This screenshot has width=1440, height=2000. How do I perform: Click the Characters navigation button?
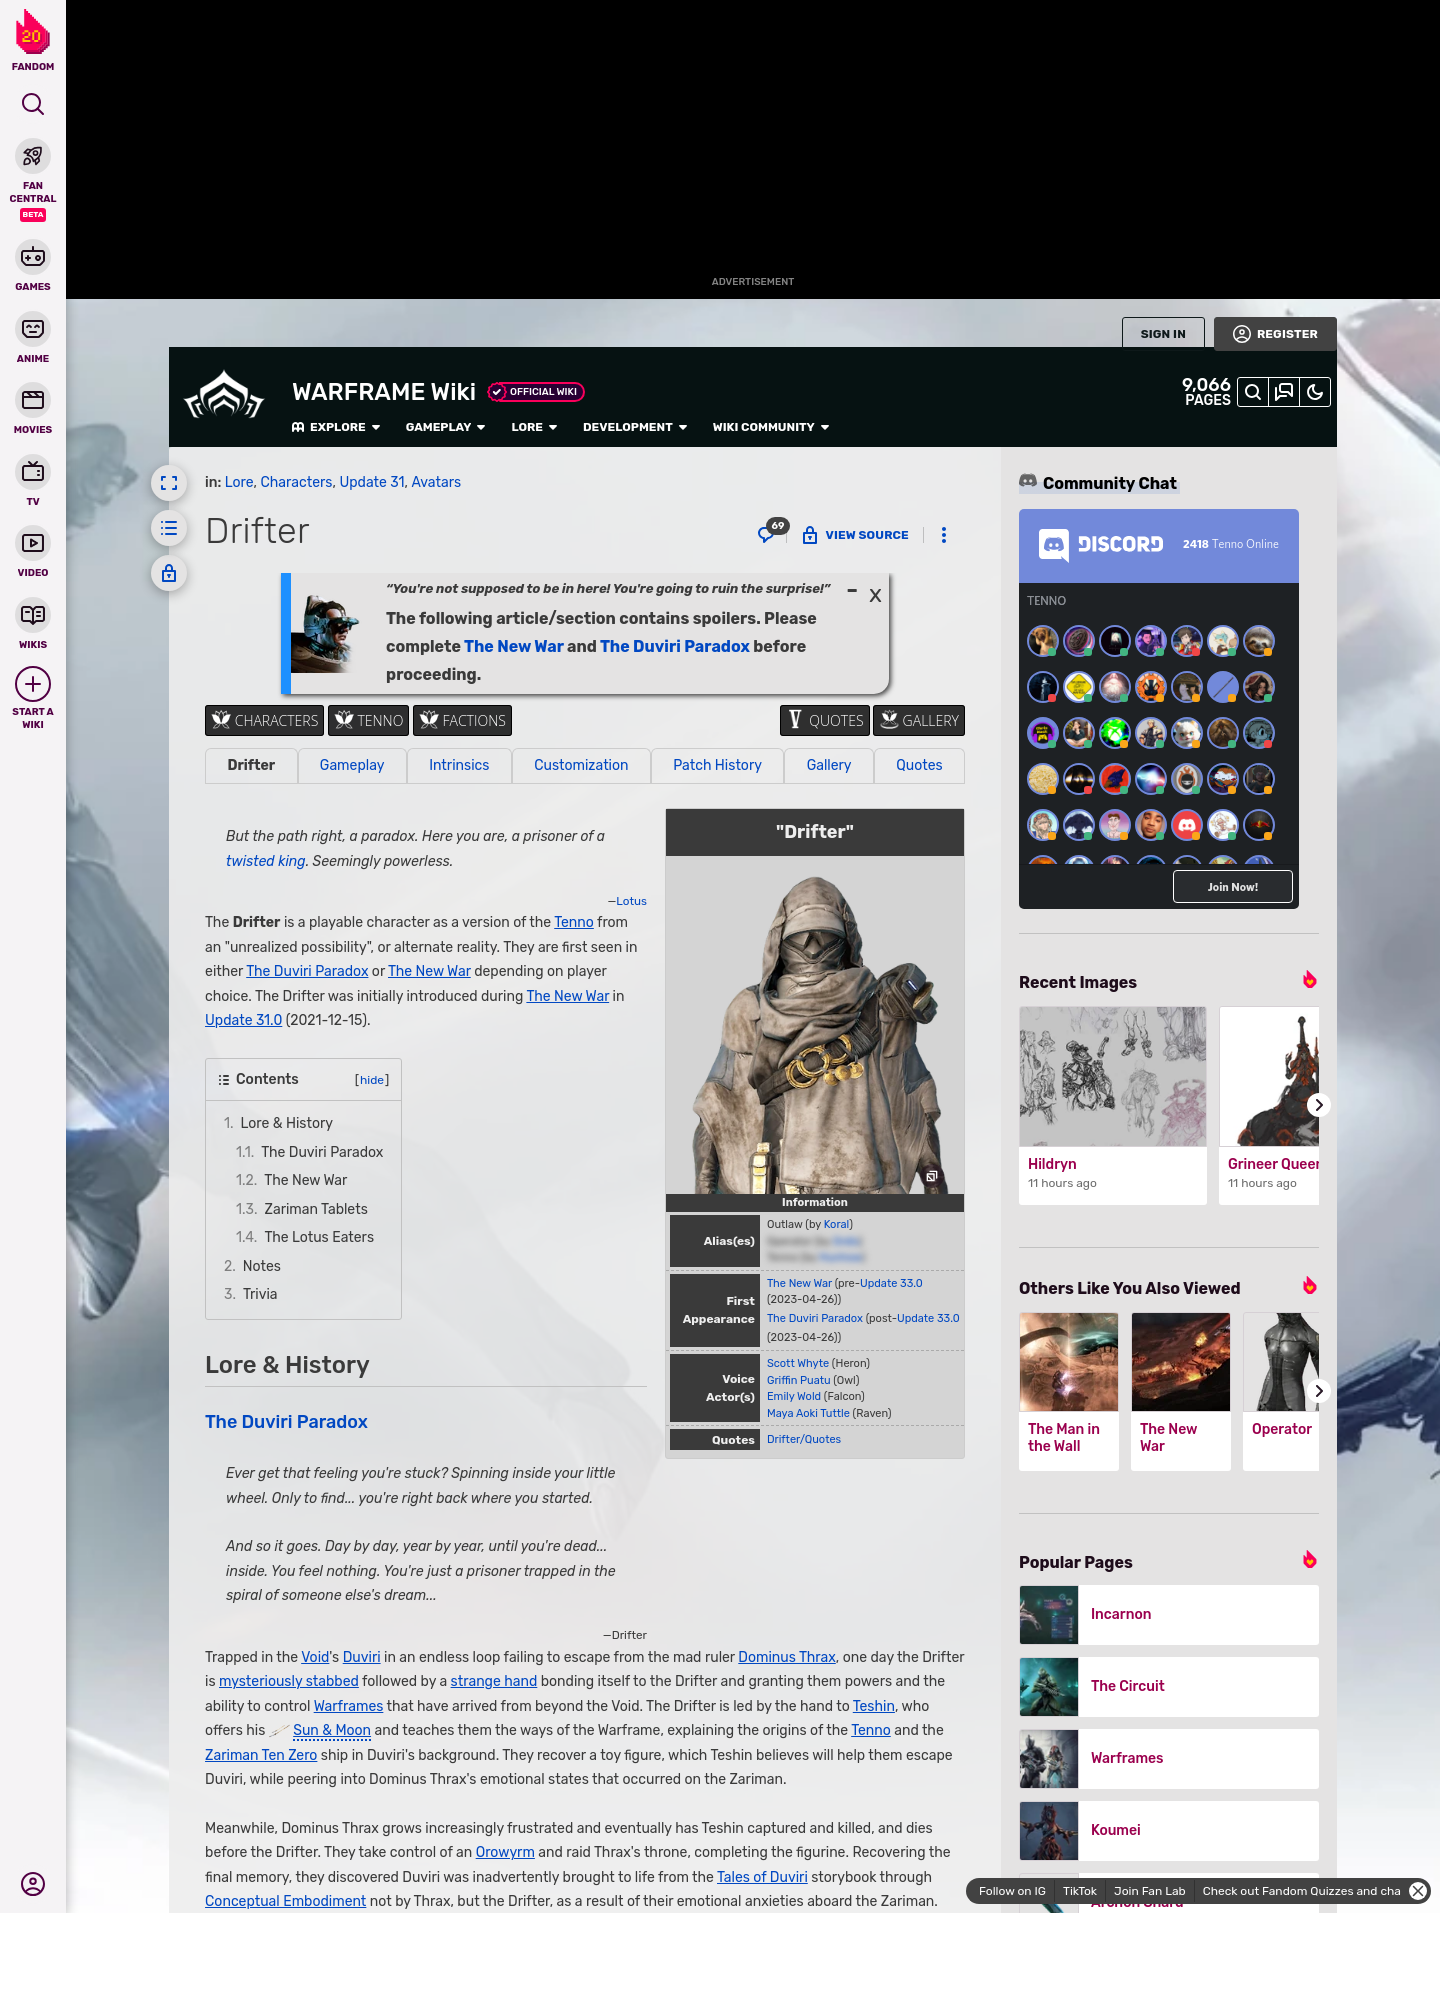(264, 720)
